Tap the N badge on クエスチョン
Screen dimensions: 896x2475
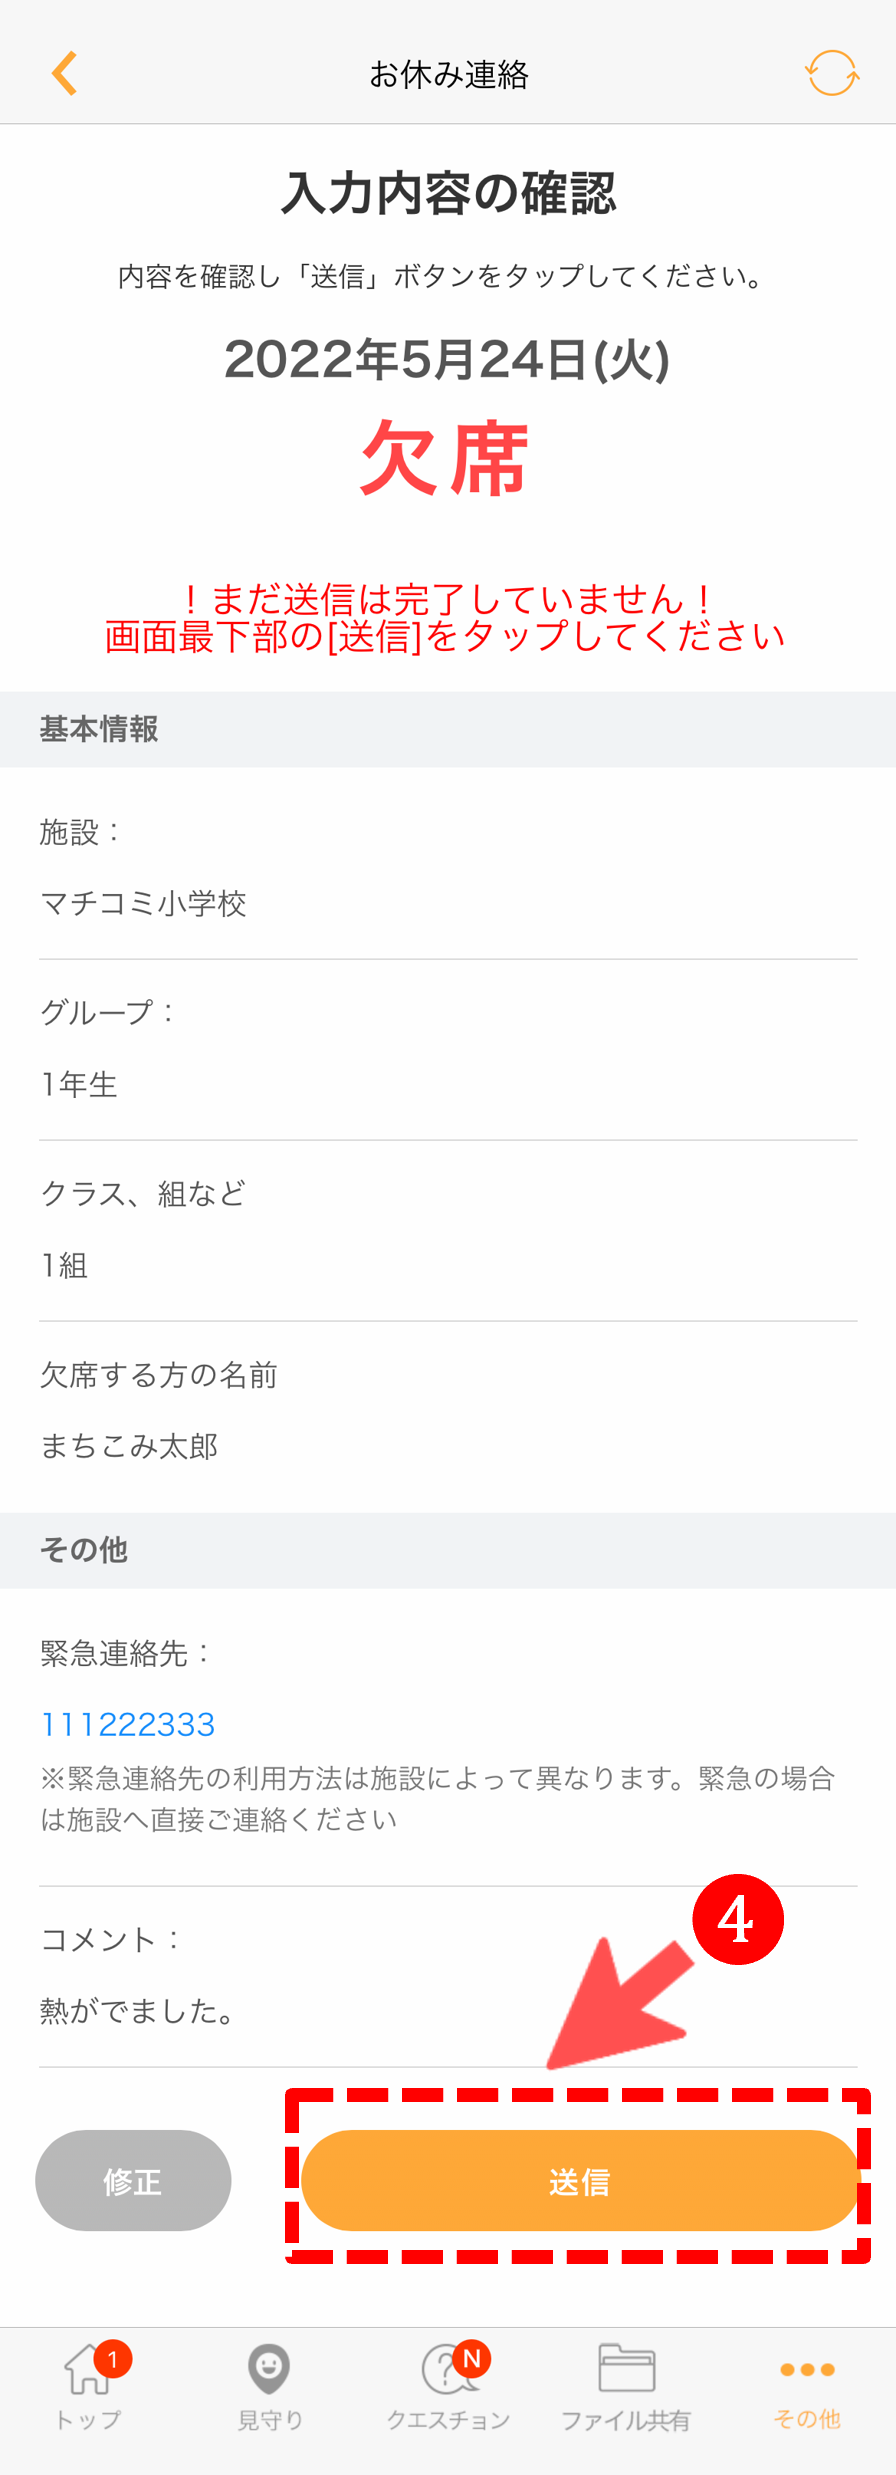472,2360
